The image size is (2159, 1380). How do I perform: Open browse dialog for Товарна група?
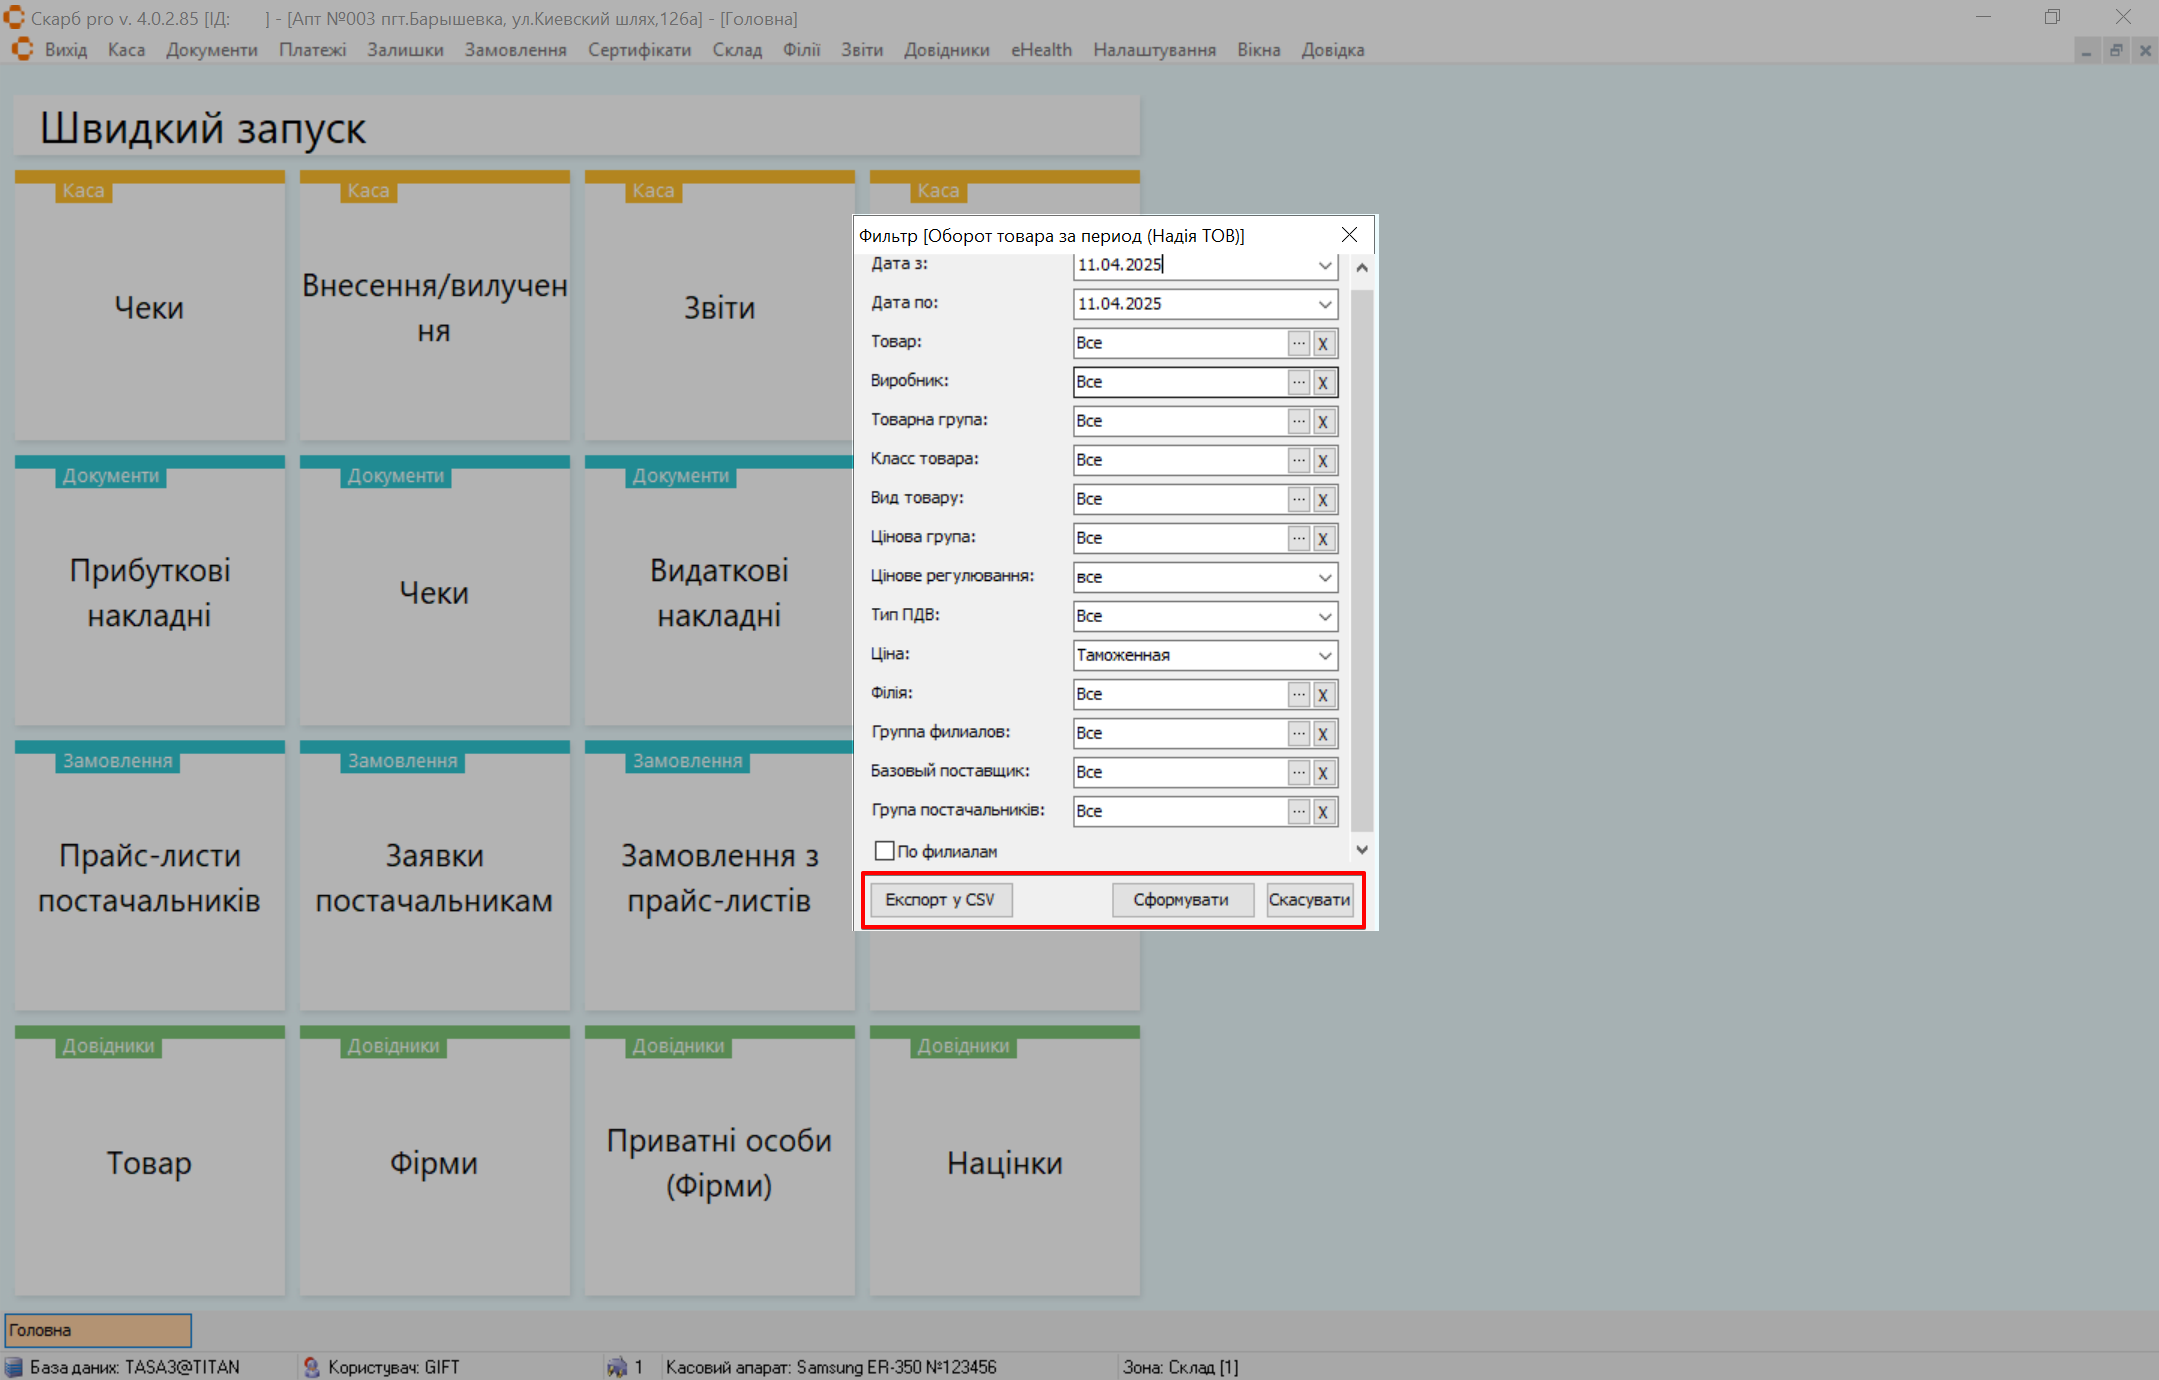[x=1298, y=421]
